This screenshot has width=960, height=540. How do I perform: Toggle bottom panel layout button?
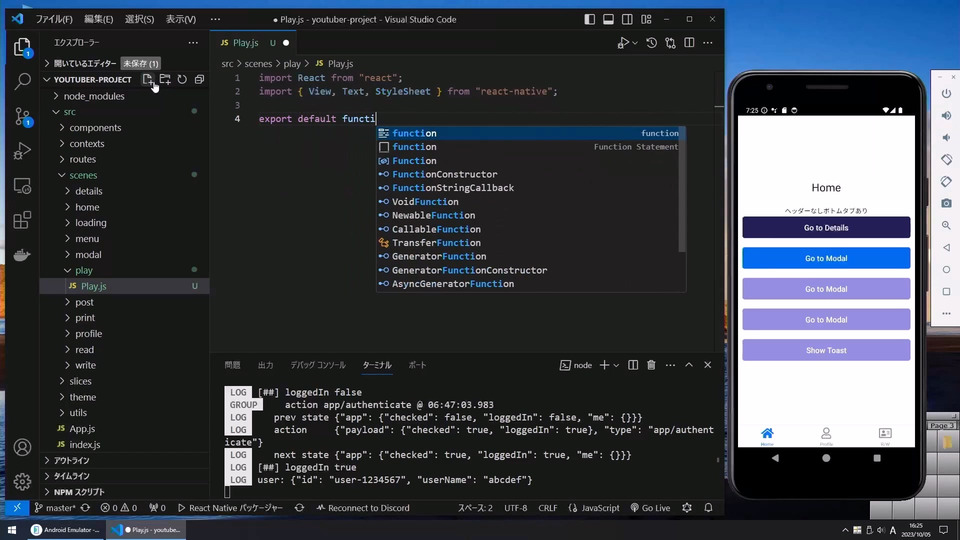pos(609,20)
